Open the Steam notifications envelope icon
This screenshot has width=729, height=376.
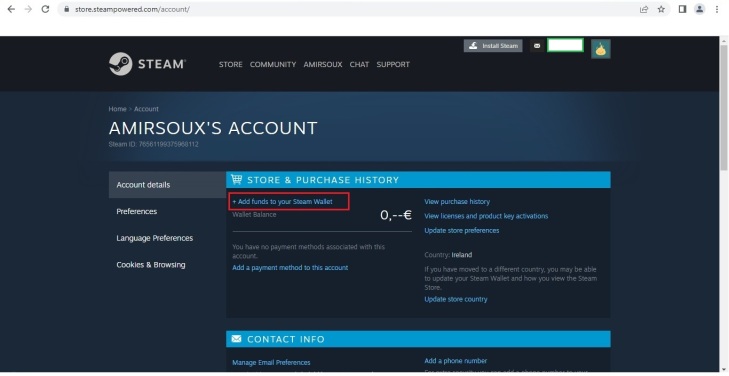pyautogui.click(x=537, y=46)
